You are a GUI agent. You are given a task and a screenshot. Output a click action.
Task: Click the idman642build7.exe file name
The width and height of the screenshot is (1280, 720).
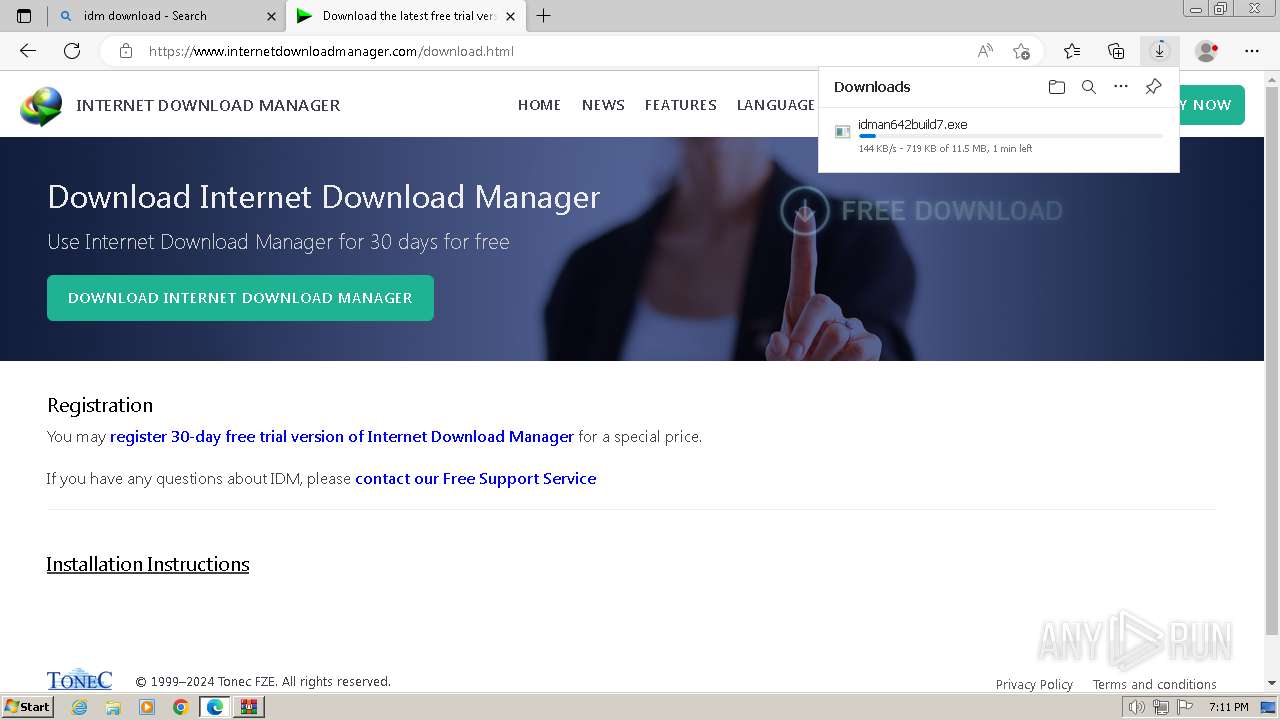pyautogui.click(x=912, y=125)
